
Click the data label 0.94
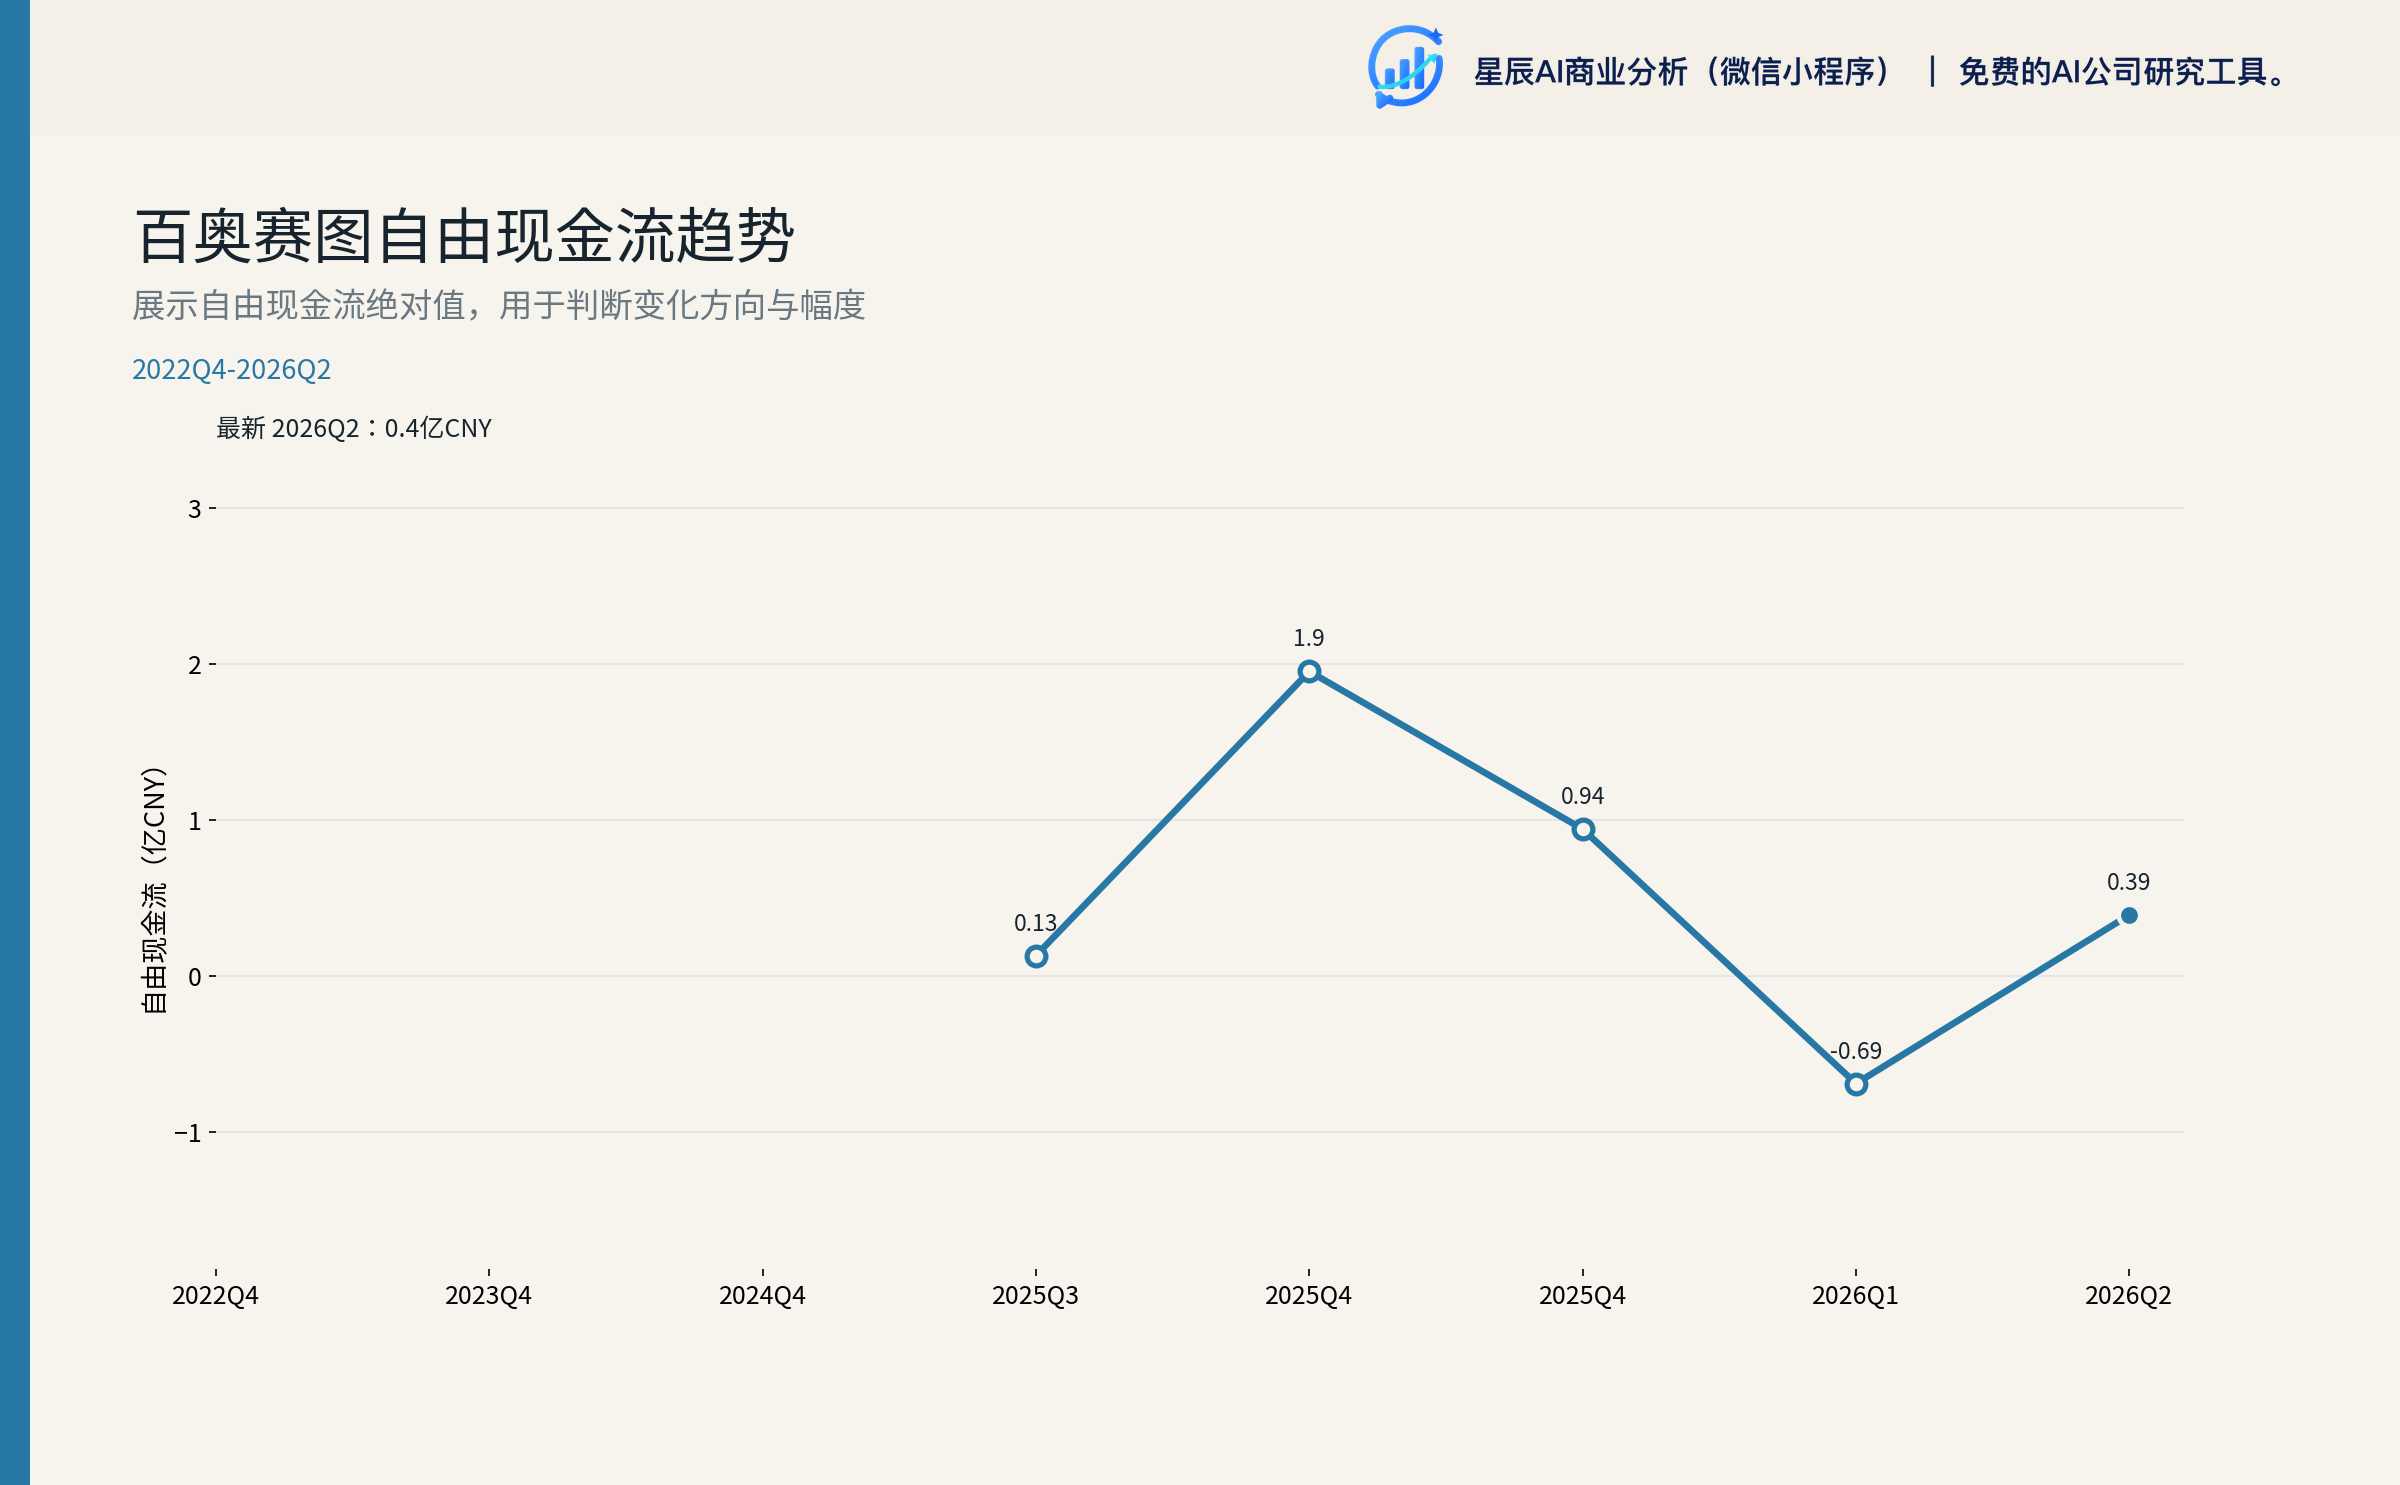pos(1582,796)
